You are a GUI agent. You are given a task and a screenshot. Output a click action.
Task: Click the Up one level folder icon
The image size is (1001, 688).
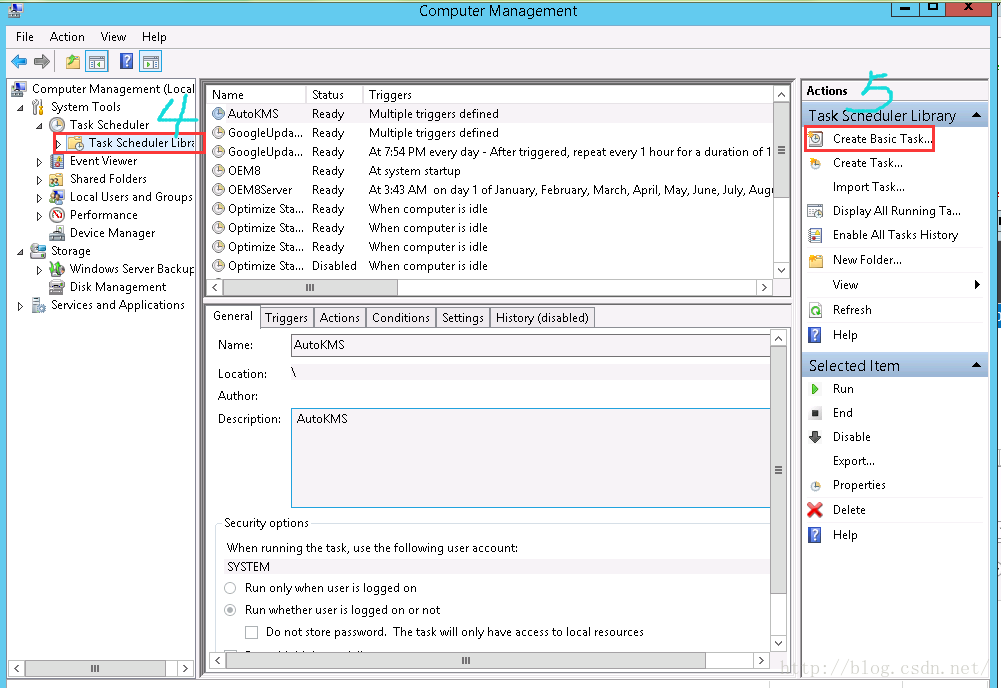pos(73,62)
